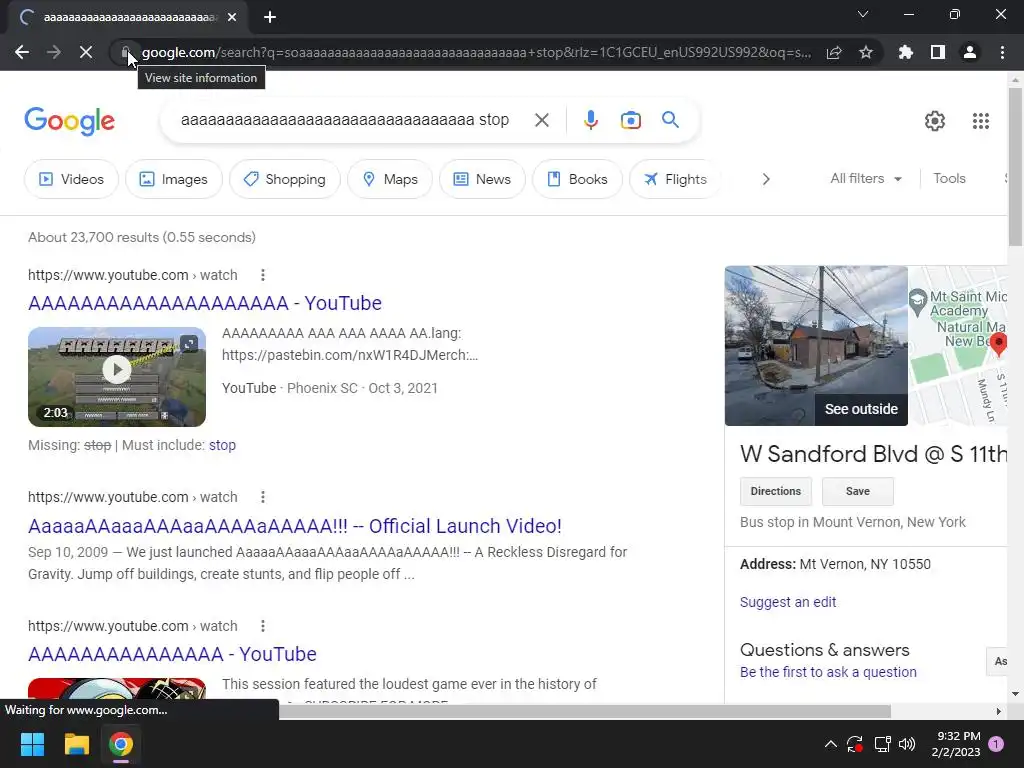The width and height of the screenshot is (1024, 768).
Task: Show more filter chips with the arrow
Action: [766, 179]
